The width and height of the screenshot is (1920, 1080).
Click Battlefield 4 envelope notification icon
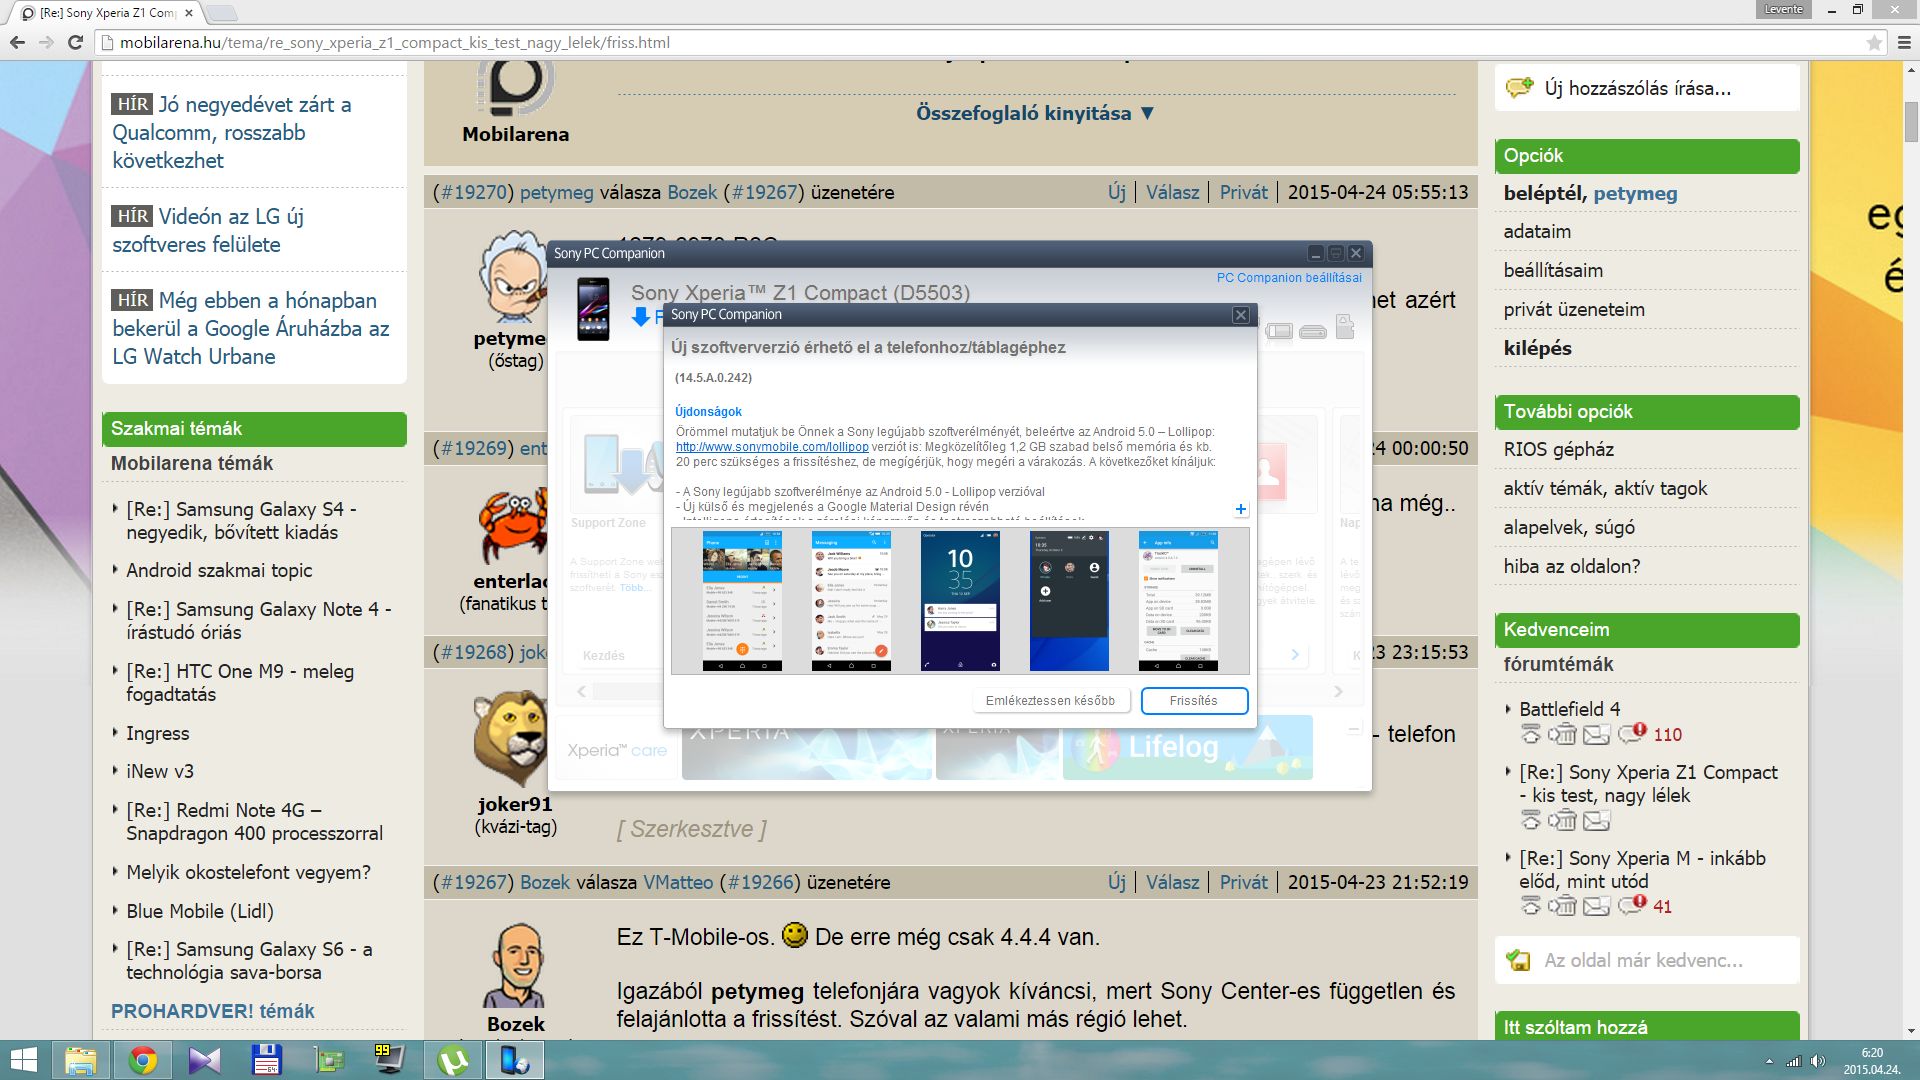pos(1597,734)
